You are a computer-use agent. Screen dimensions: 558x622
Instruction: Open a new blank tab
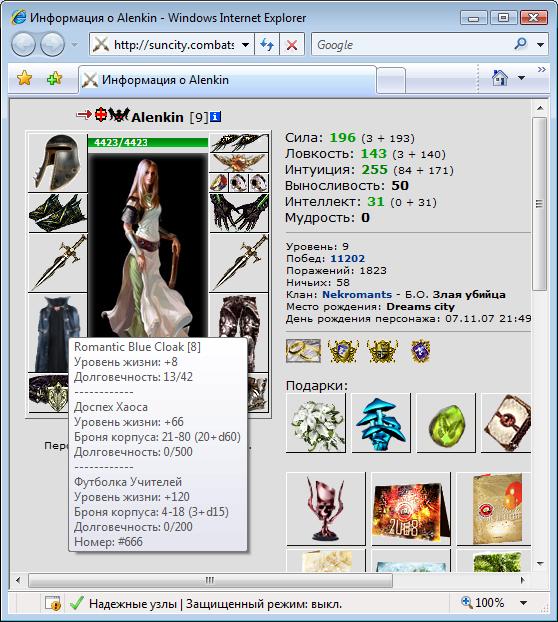coord(391,81)
